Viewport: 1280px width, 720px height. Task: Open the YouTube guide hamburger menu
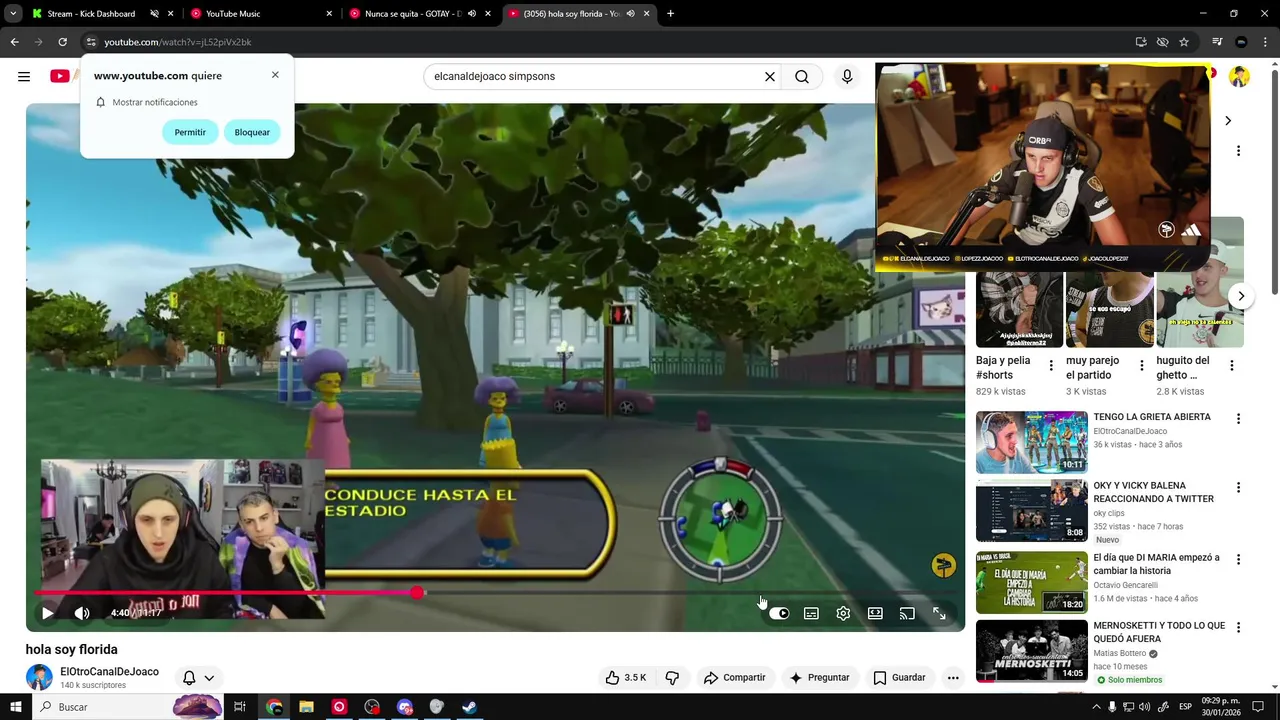click(x=24, y=76)
